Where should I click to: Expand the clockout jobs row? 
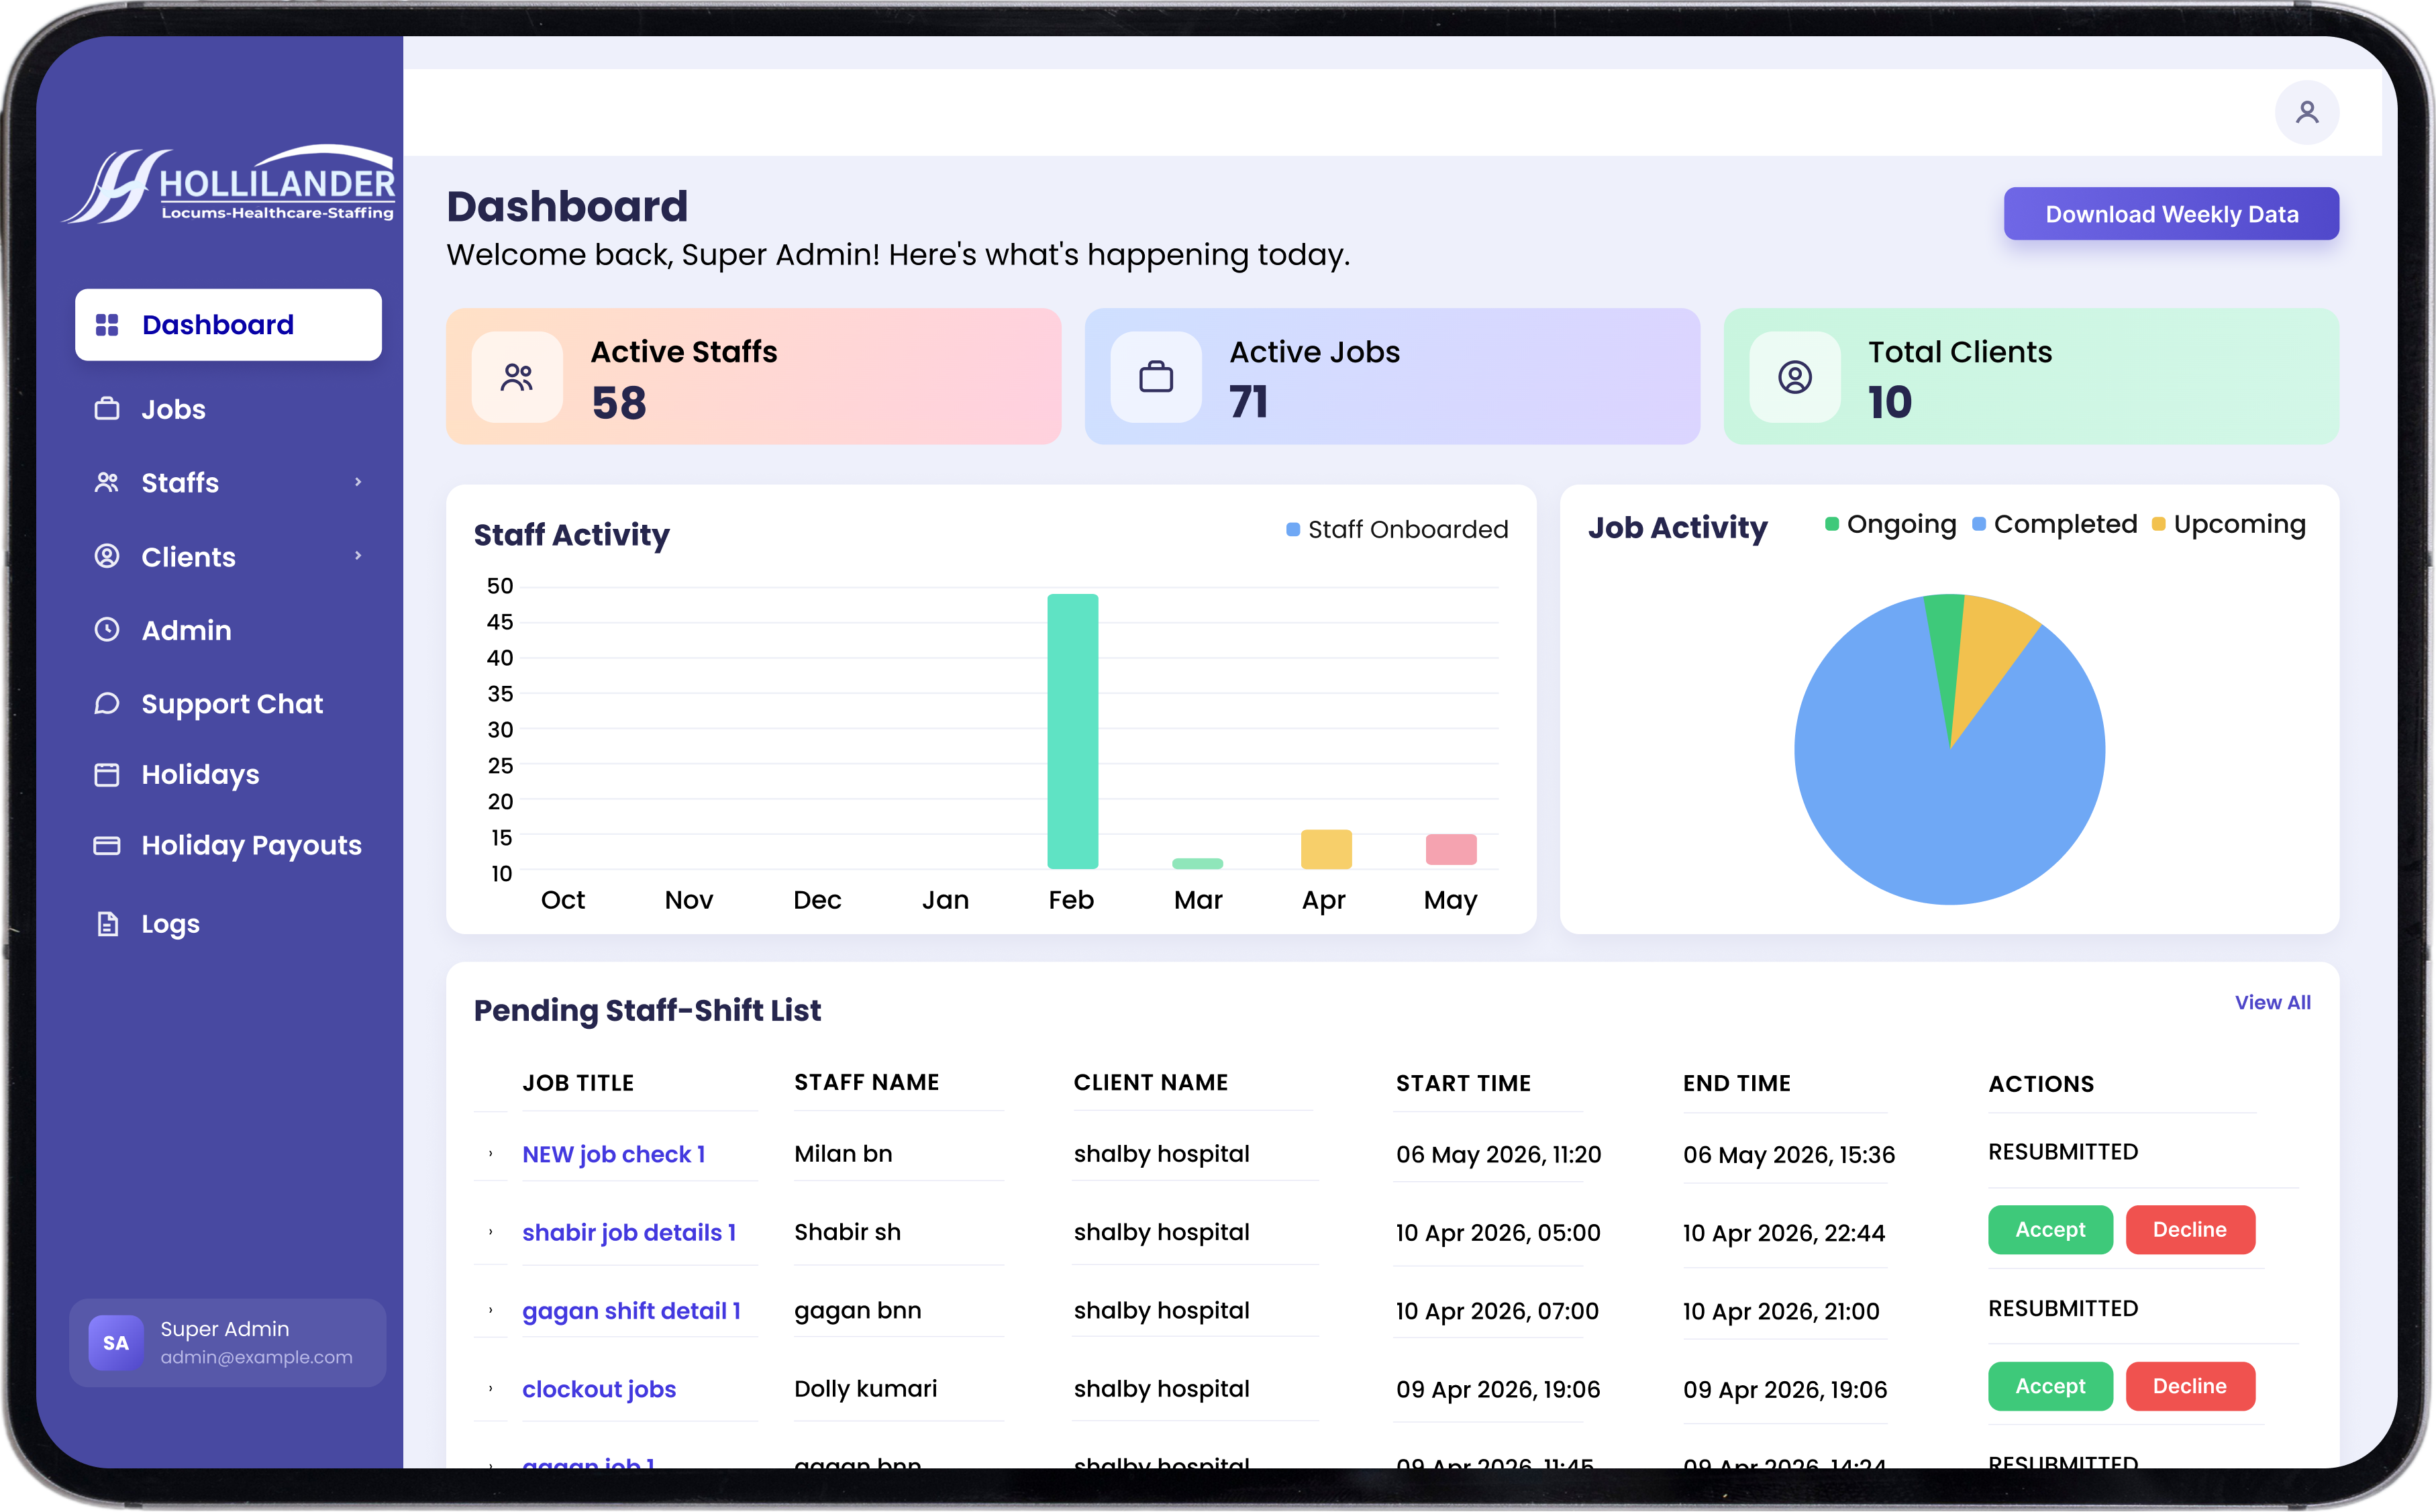point(491,1389)
